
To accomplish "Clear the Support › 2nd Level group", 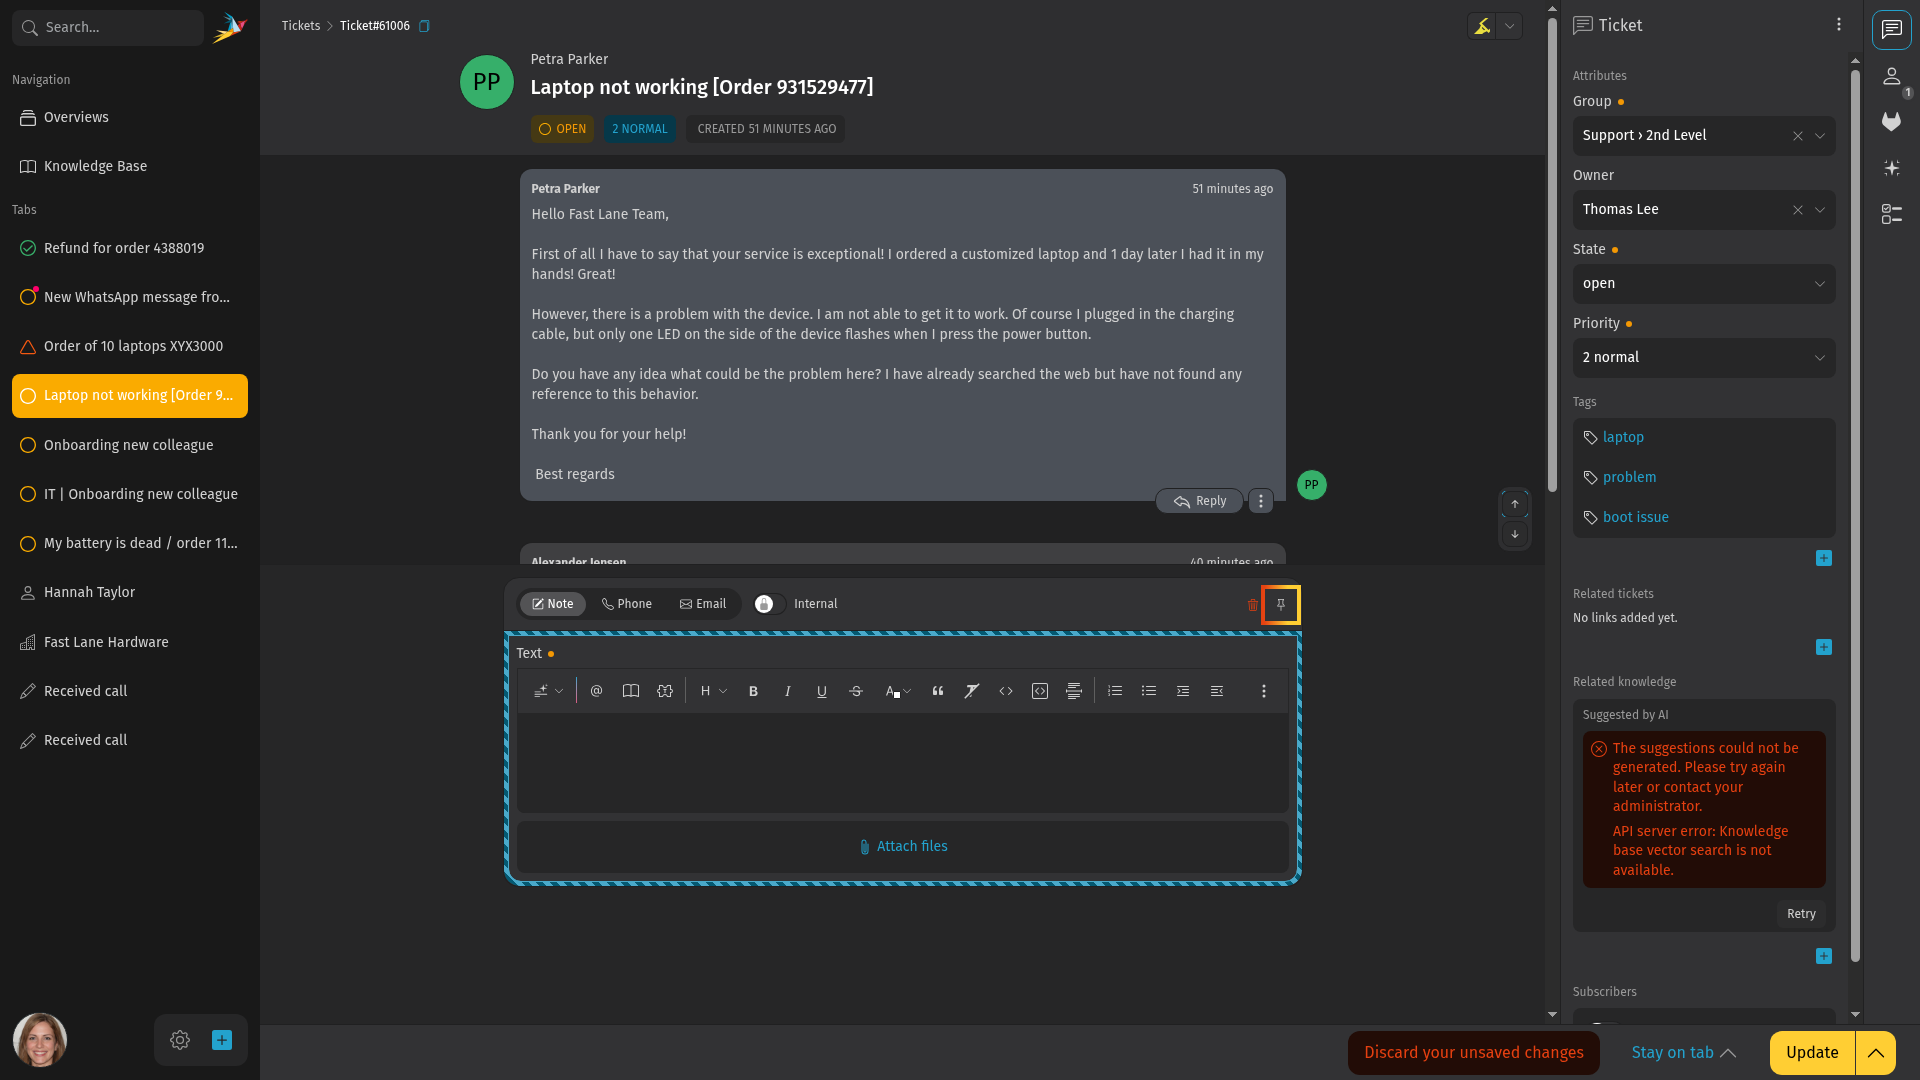I will tap(1798, 136).
